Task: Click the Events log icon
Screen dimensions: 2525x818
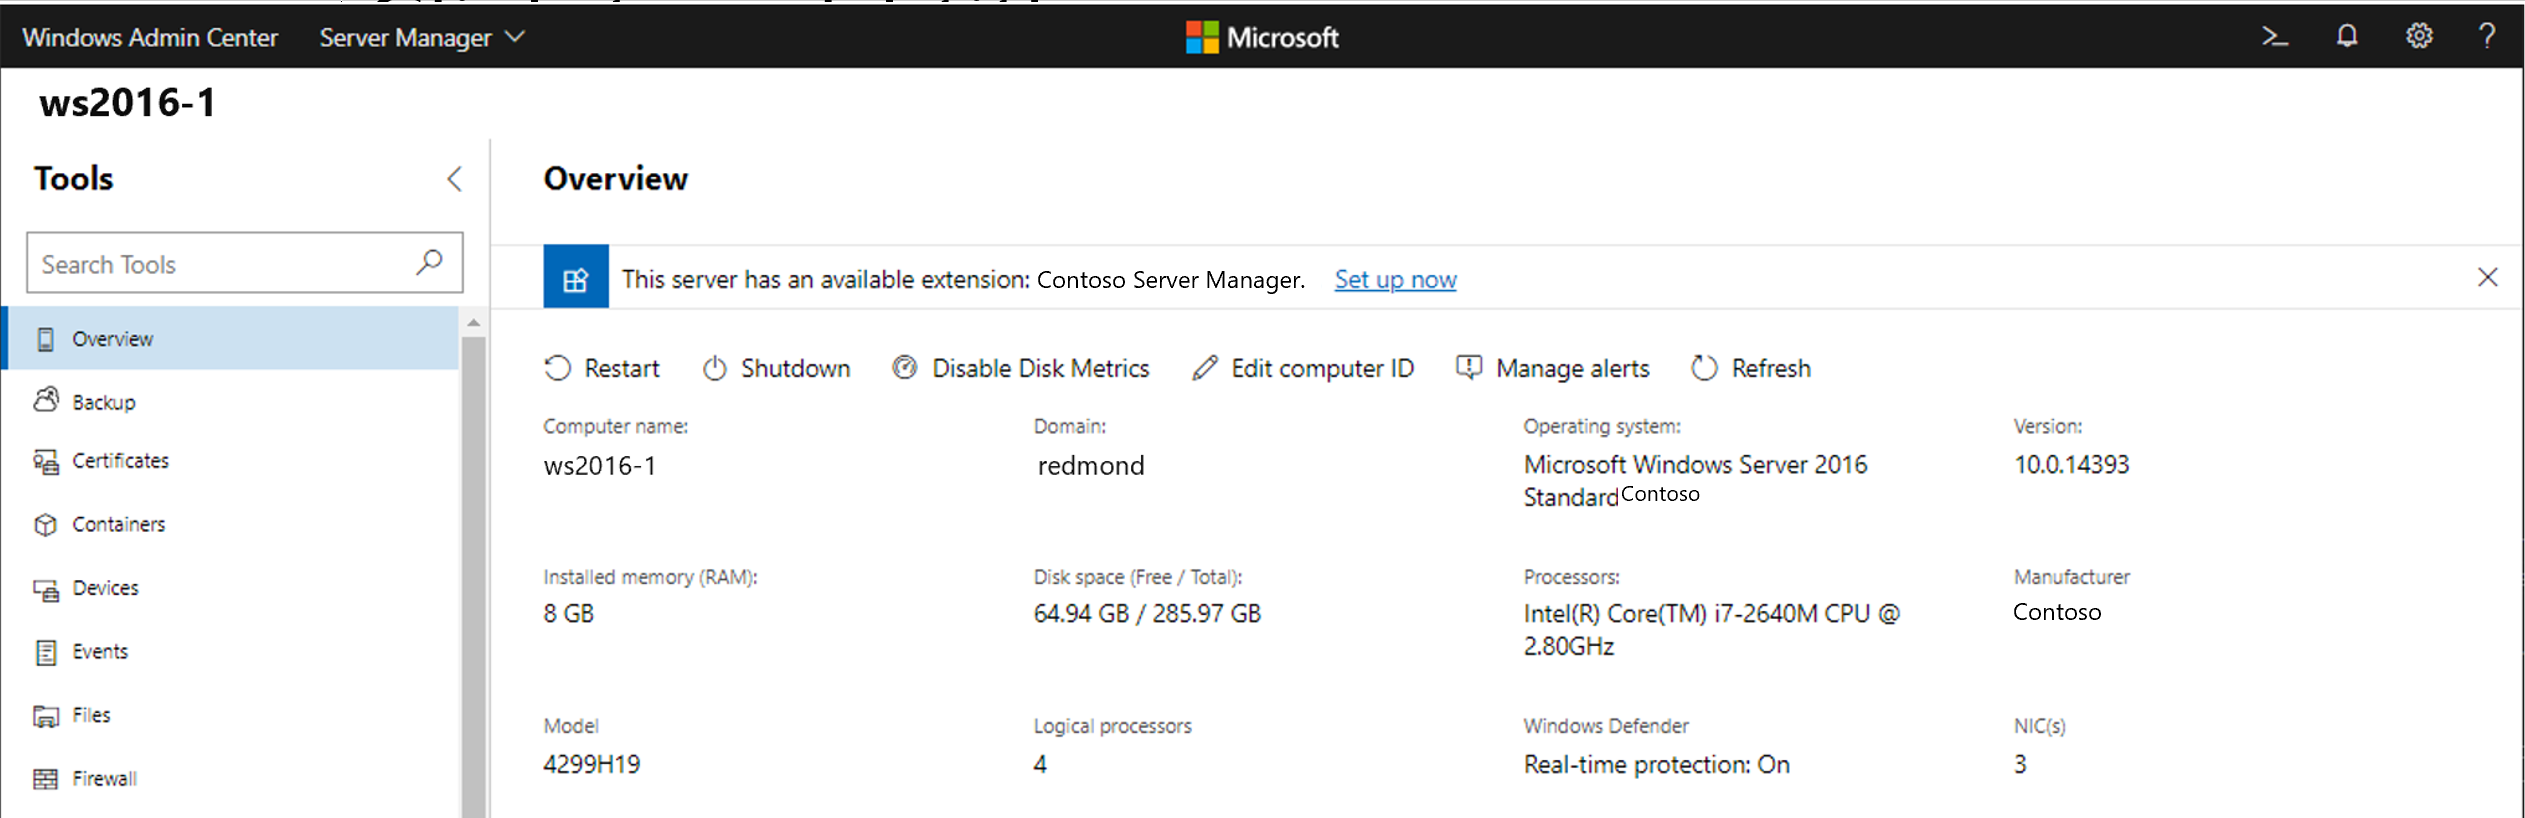Action: pos(46,652)
